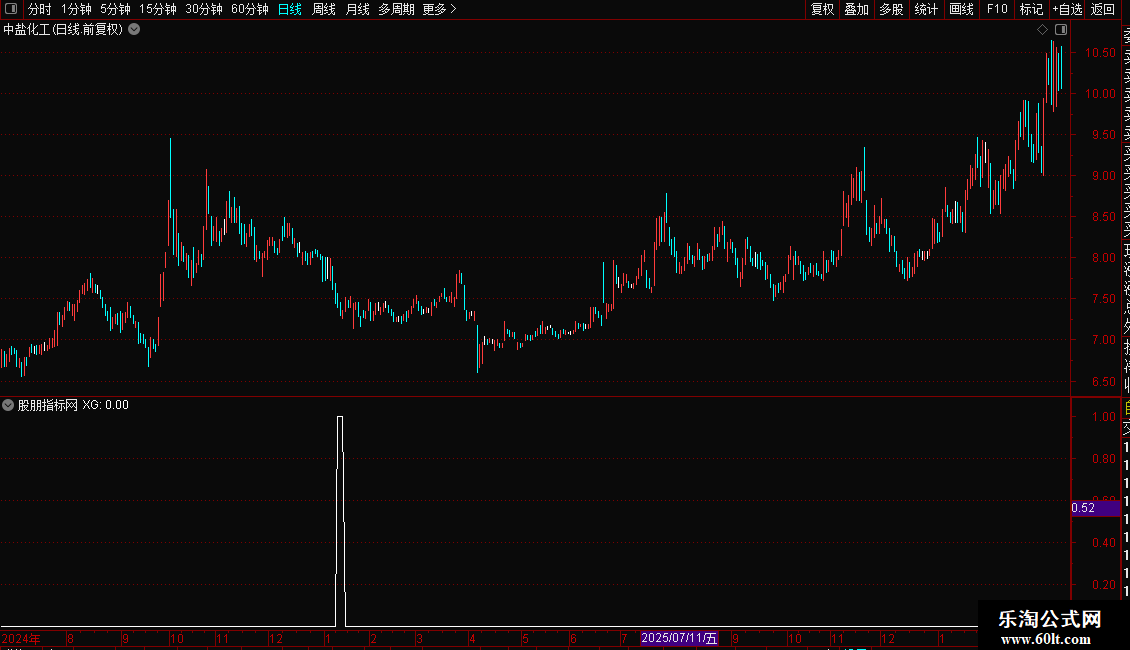Click the 返回 back button
The height and width of the screenshot is (650, 1130).
pos(1103,9)
